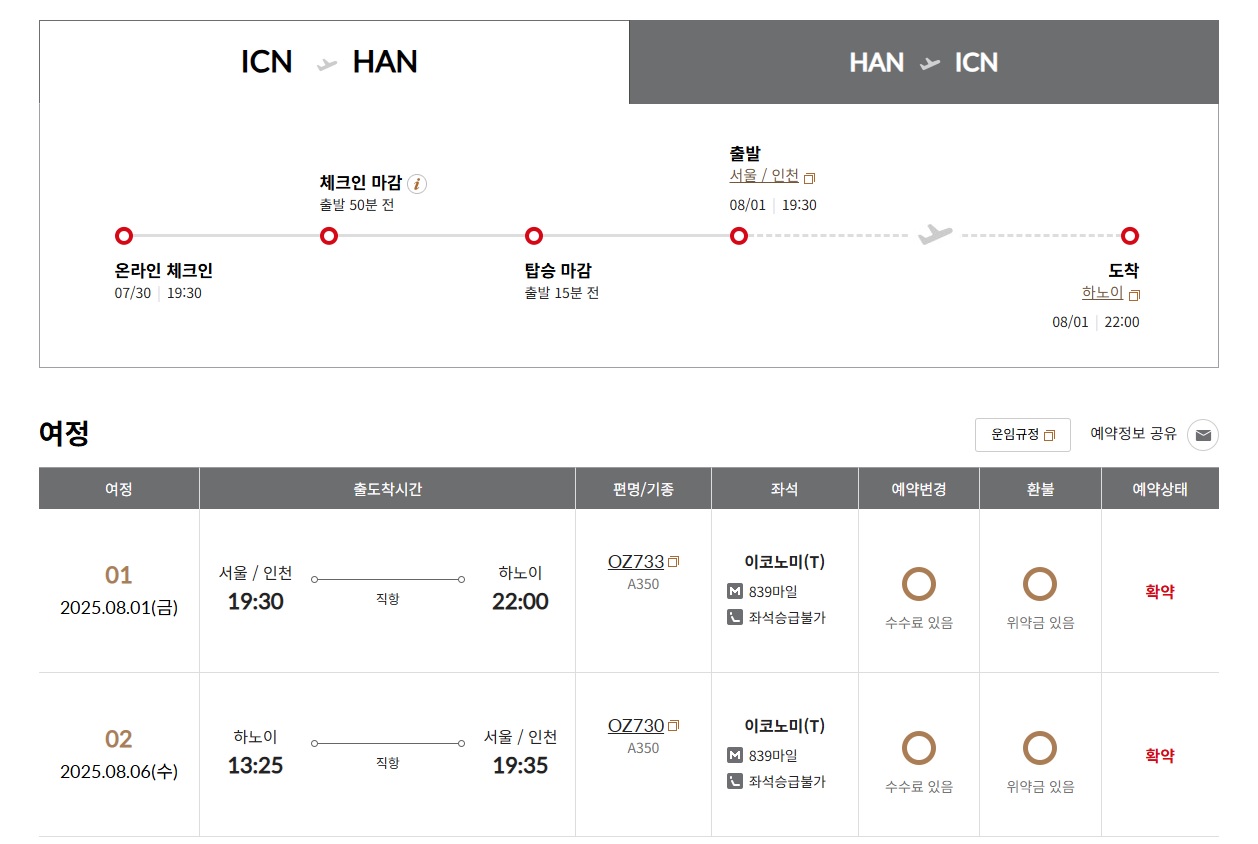
Task: Click the phone icon in OZ730 seat row
Action: 735,781
